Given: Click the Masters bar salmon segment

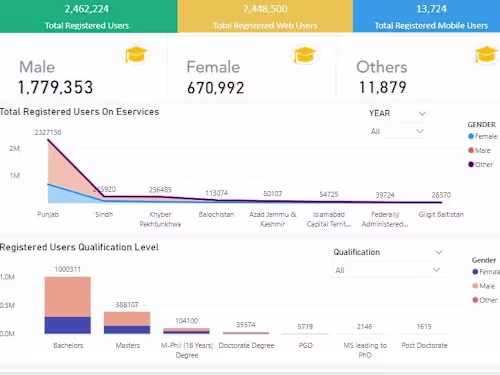Looking at the screenshot, I should click(x=127, y=319).
